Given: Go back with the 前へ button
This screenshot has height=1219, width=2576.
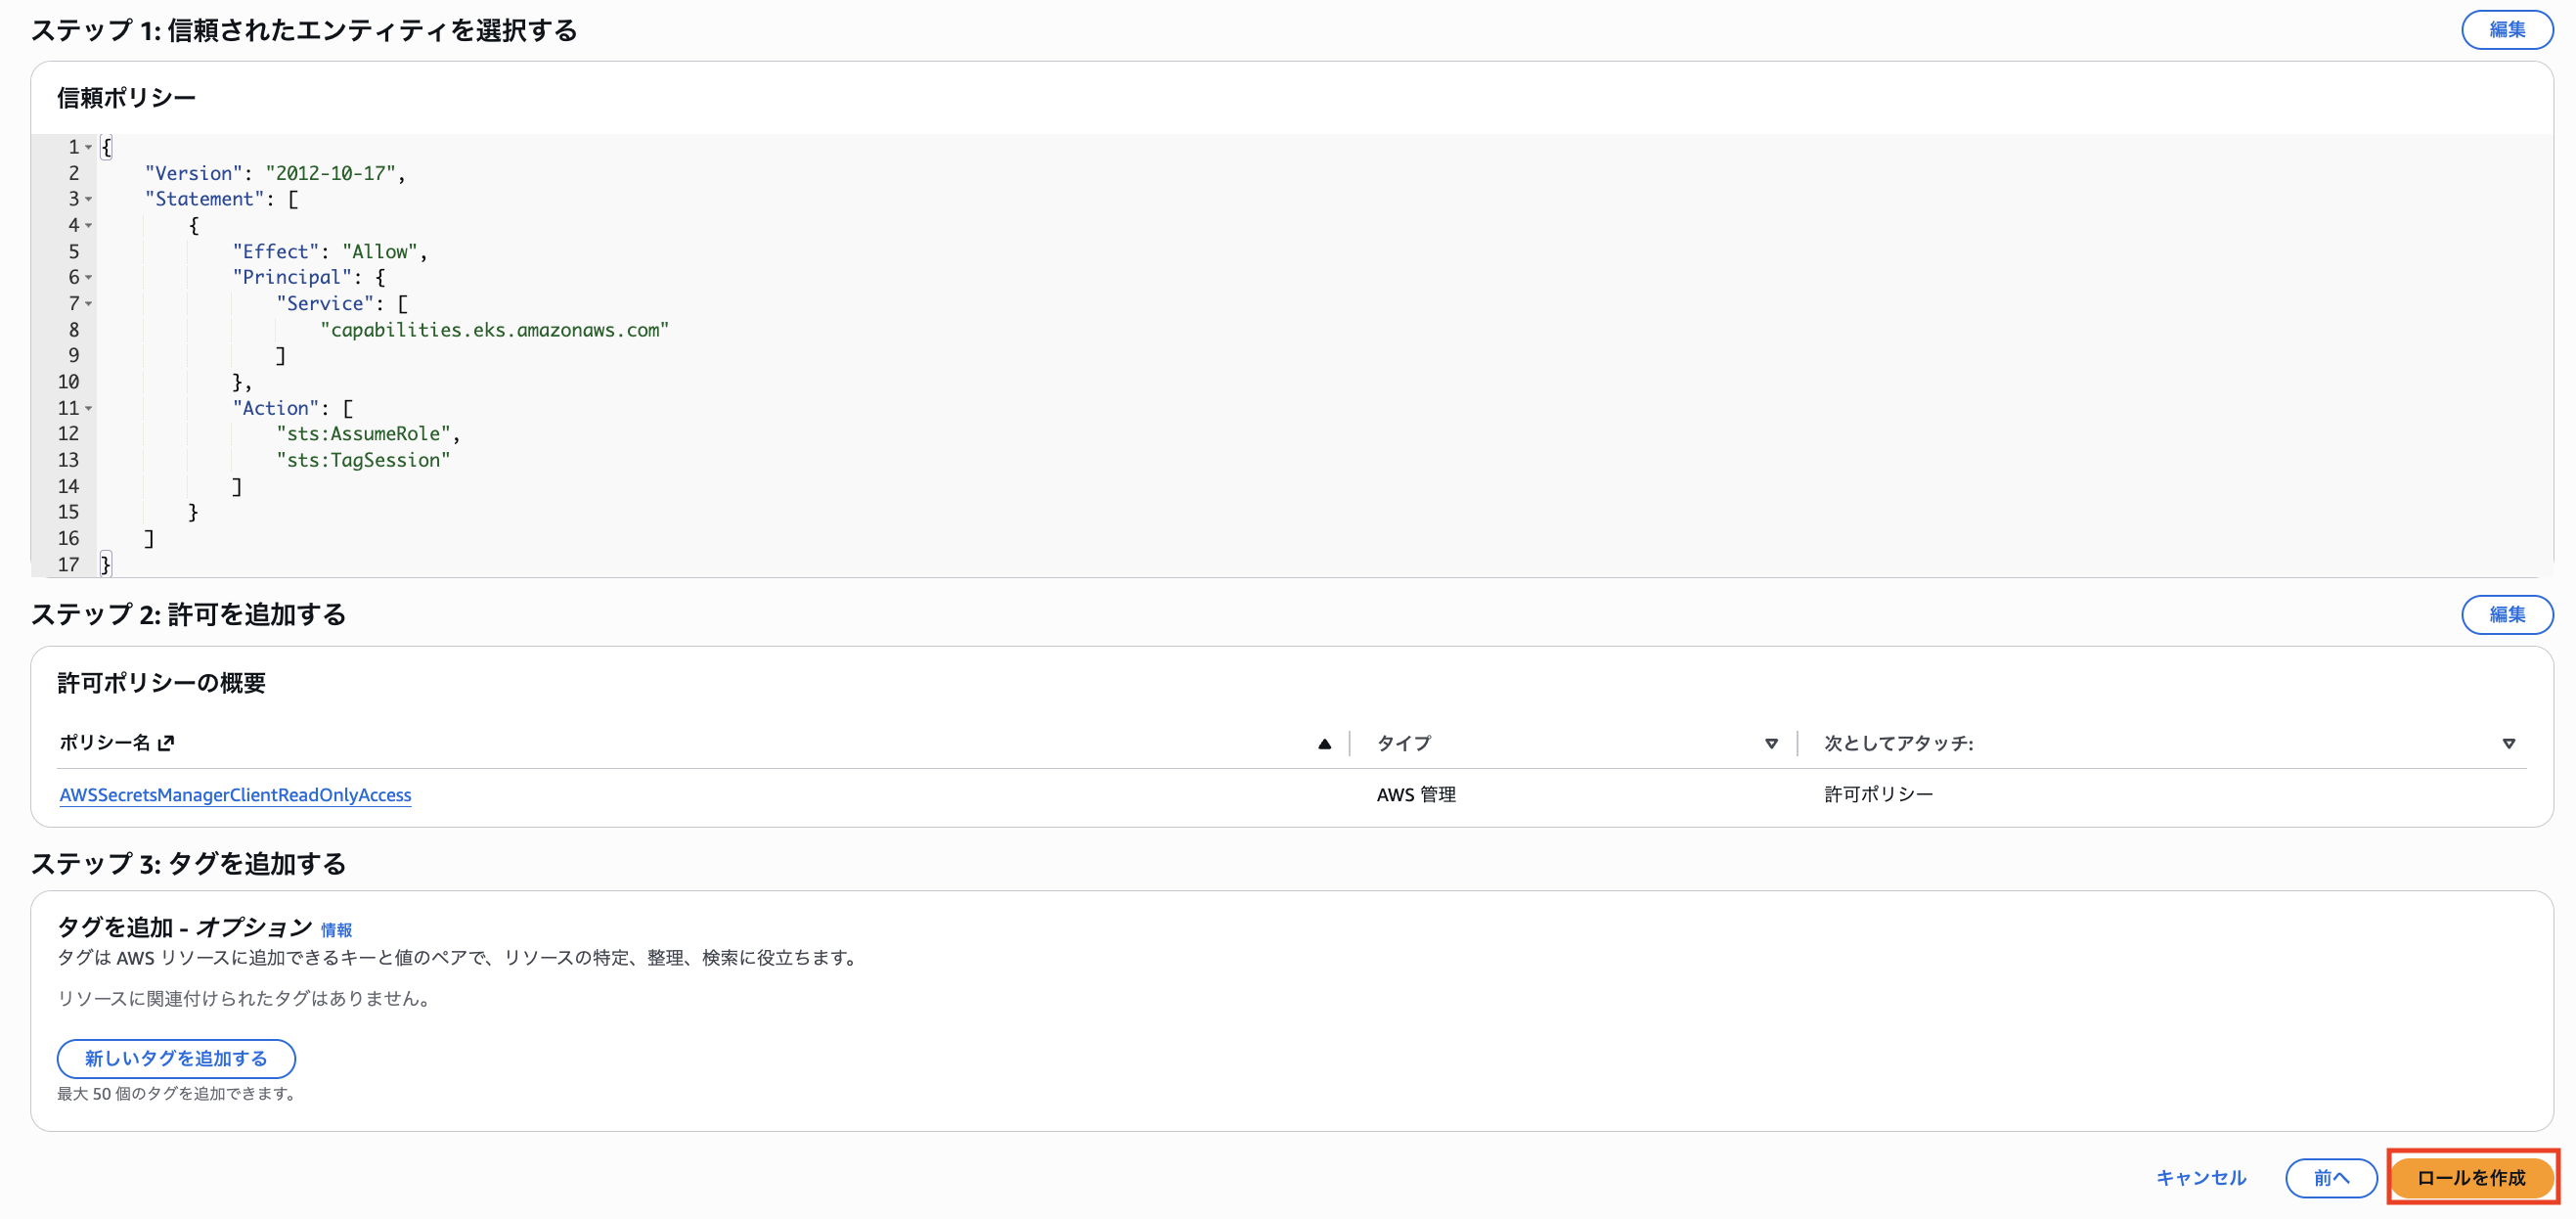Looking at the screenshot, I should click(2330, 1177).
